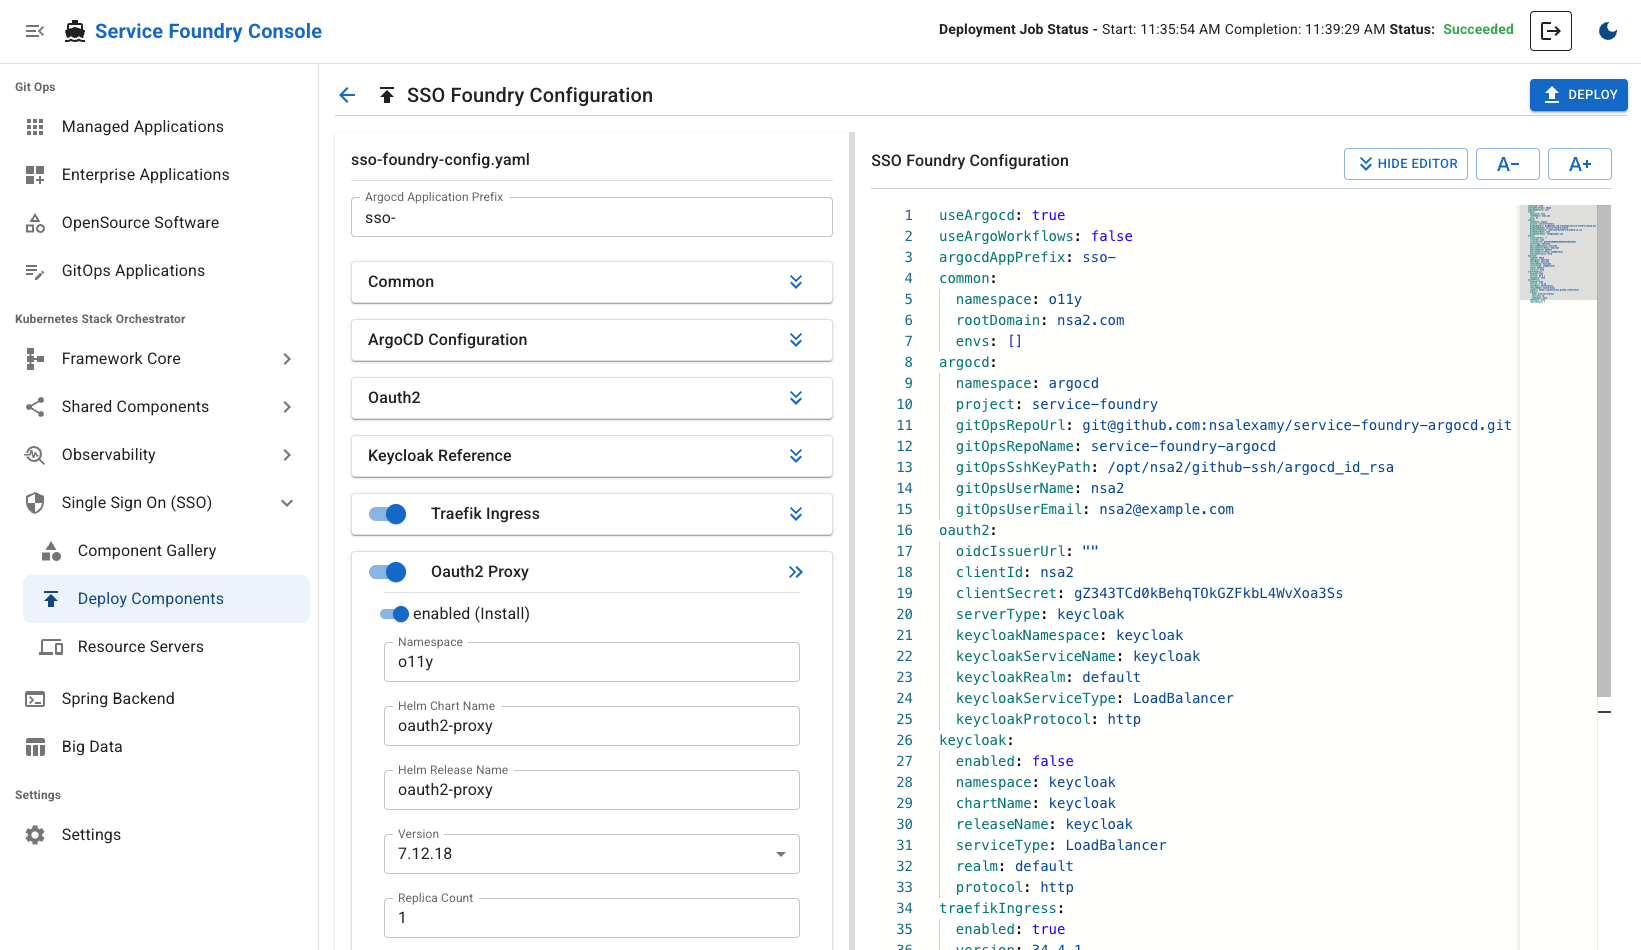Expand Observability submenu chevron

287,455
